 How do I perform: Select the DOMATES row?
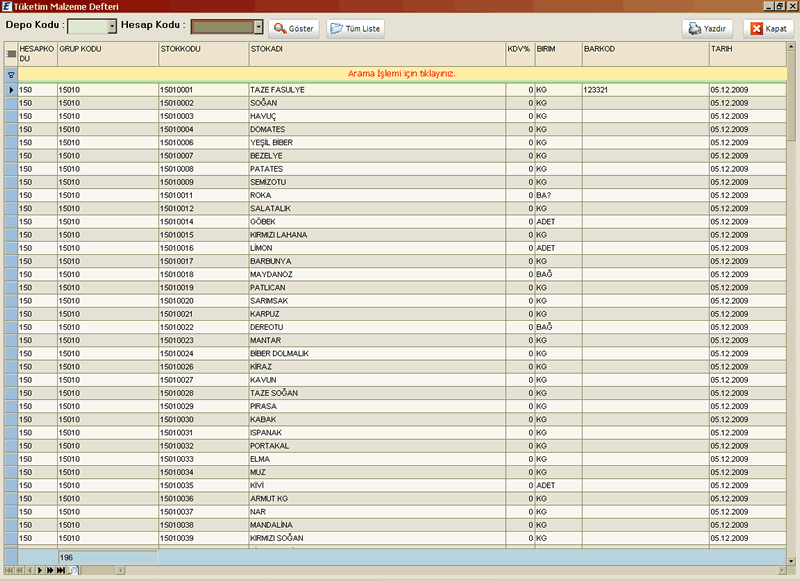pos(402,130)
